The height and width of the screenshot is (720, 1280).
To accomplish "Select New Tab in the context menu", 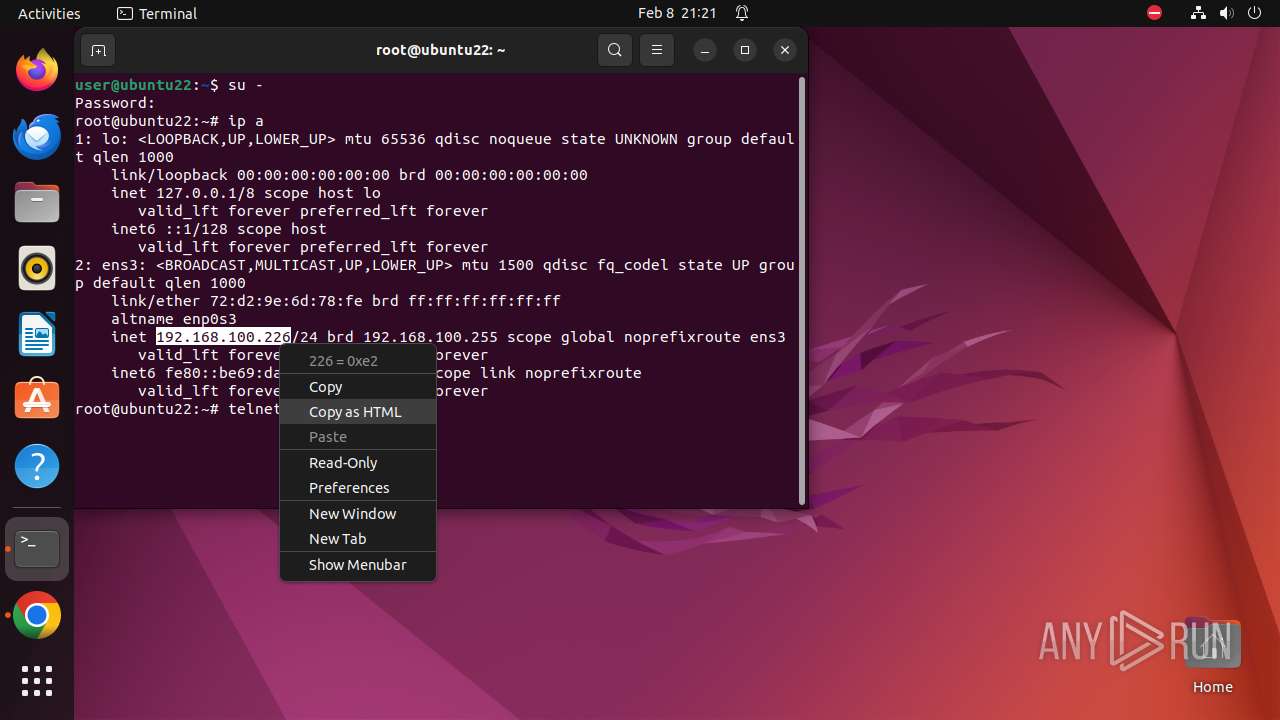I will [358, 539].
